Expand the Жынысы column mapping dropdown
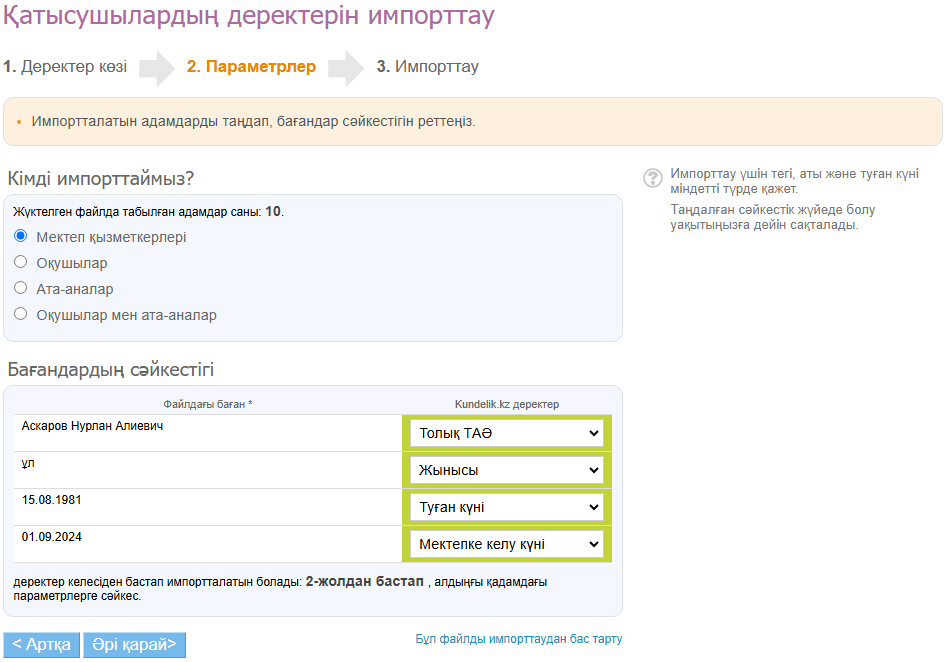 [x=507, y=470]
